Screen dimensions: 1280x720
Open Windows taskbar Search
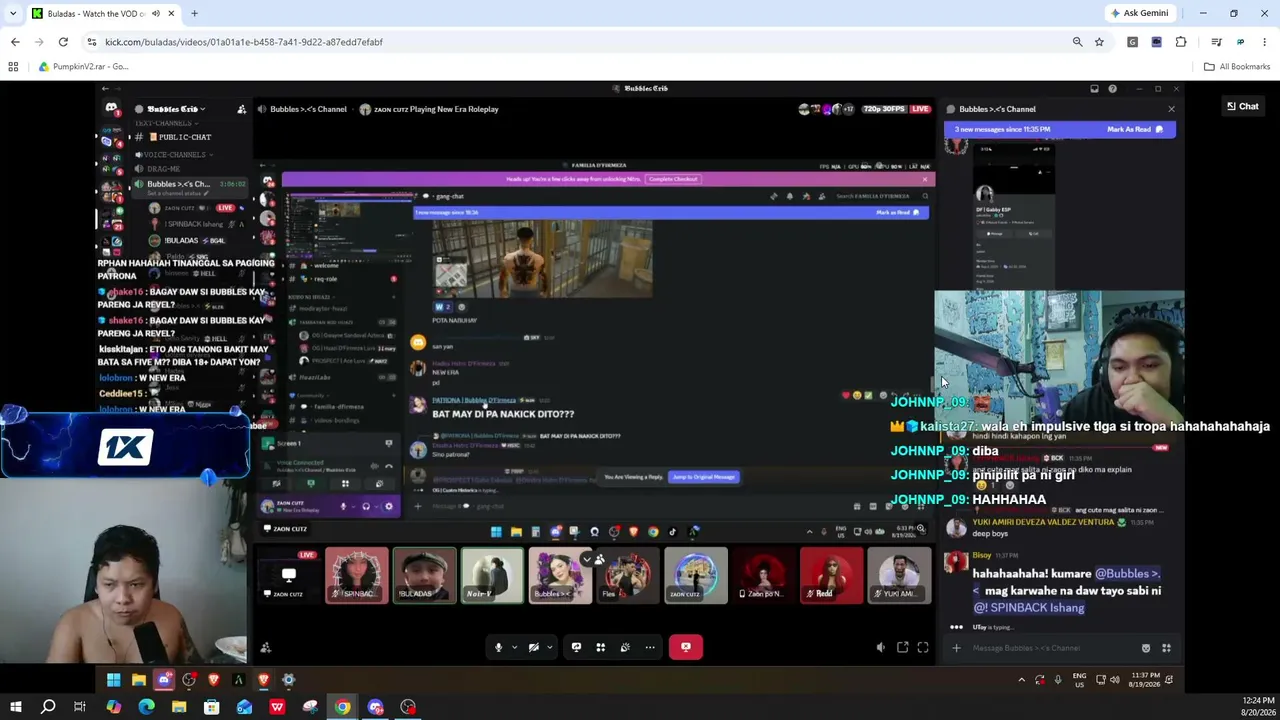(x=47, y=707)
